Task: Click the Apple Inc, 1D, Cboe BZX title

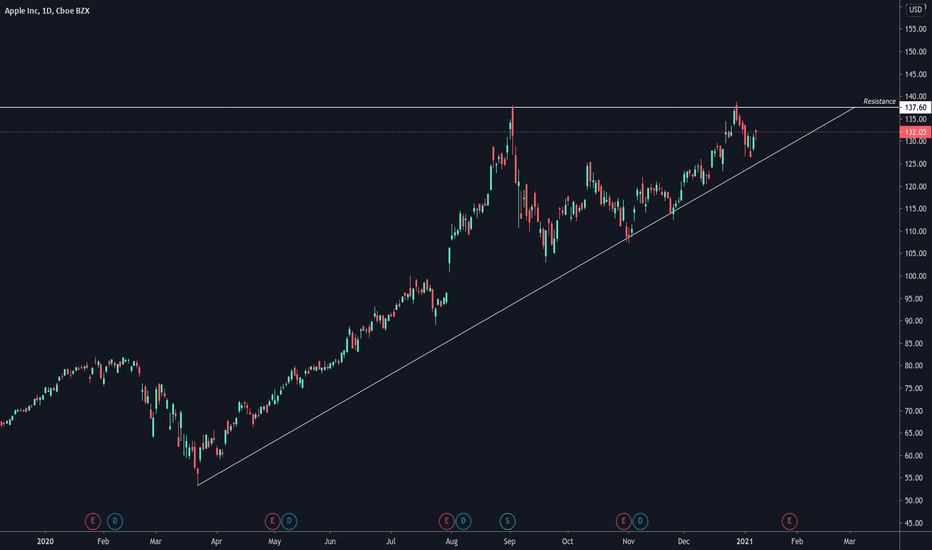Action: [47, 11]
